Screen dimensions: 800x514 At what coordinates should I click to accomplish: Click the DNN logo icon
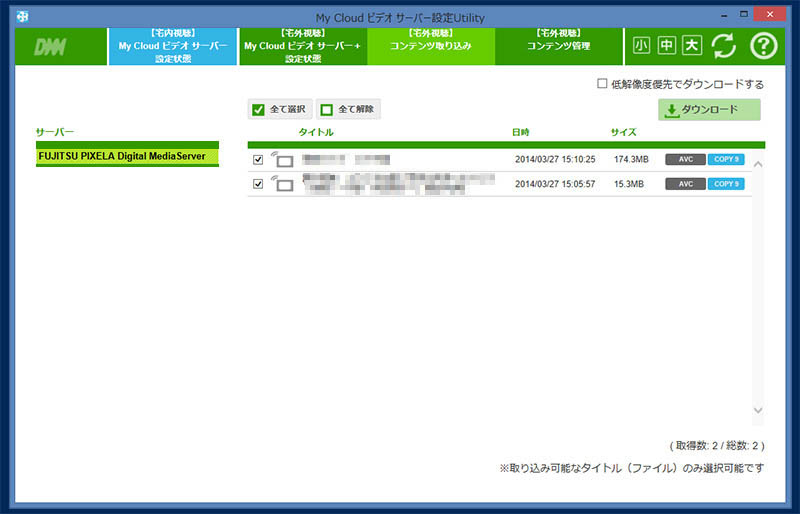point(50,47)
